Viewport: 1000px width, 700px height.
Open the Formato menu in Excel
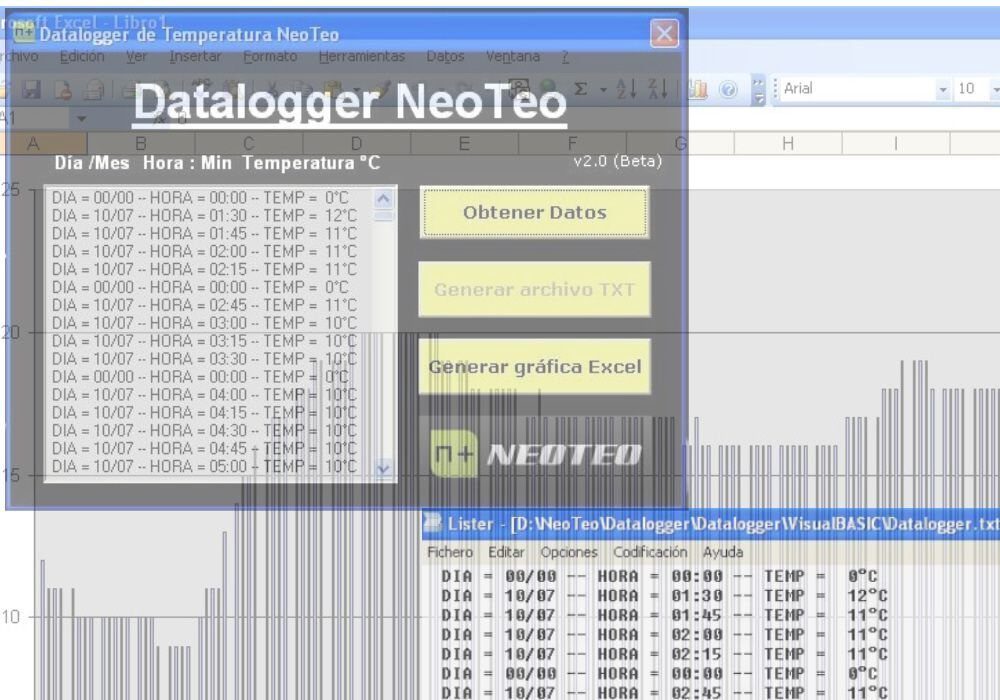pos(270,57)
